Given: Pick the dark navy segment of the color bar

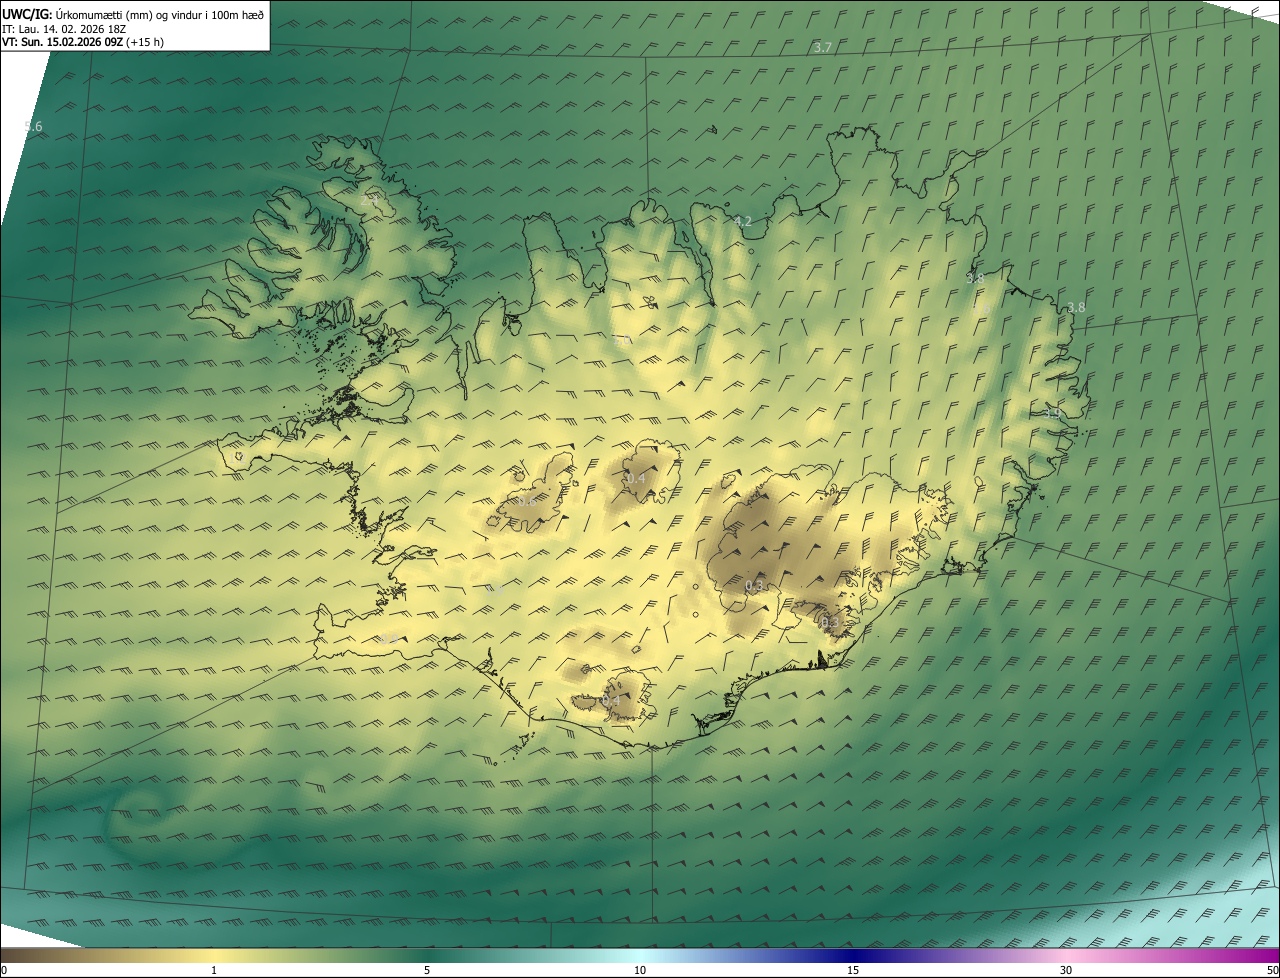Looking at the screenshot, I should coord(853,955).
